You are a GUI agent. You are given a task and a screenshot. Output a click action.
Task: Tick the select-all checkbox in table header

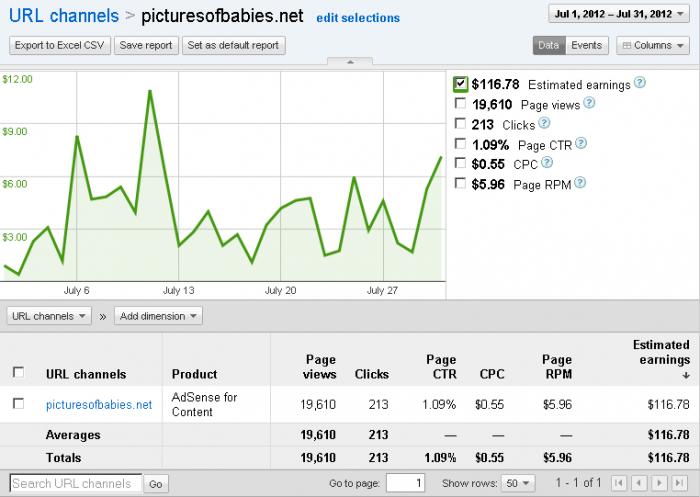pos(18,372)
